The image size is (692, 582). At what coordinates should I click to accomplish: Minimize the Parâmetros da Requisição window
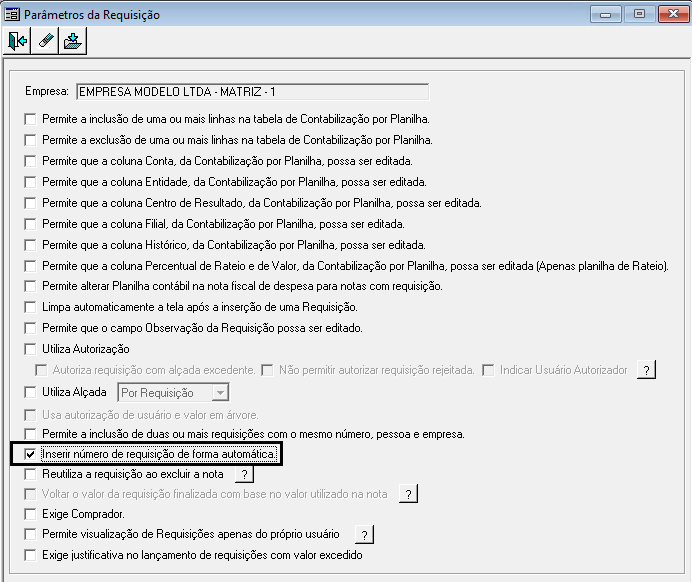pyautogui.click(x=606, y=15)
